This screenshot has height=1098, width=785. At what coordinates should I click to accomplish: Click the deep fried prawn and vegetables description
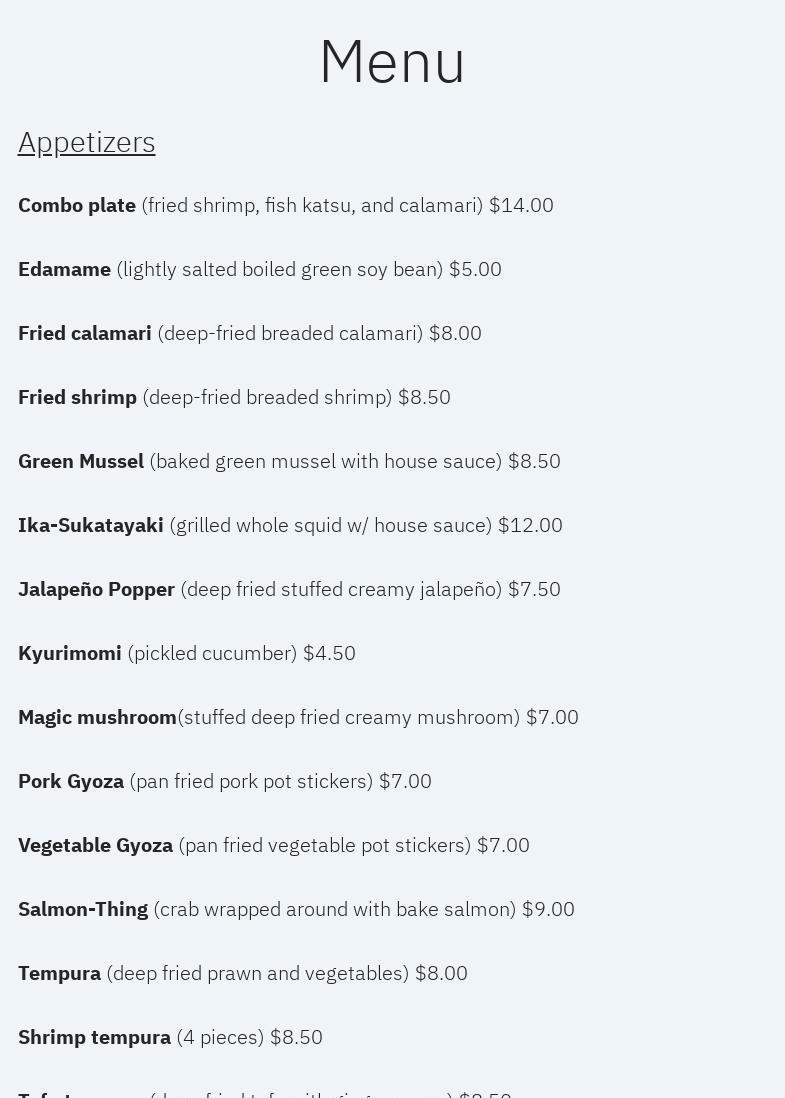point(257,974)
